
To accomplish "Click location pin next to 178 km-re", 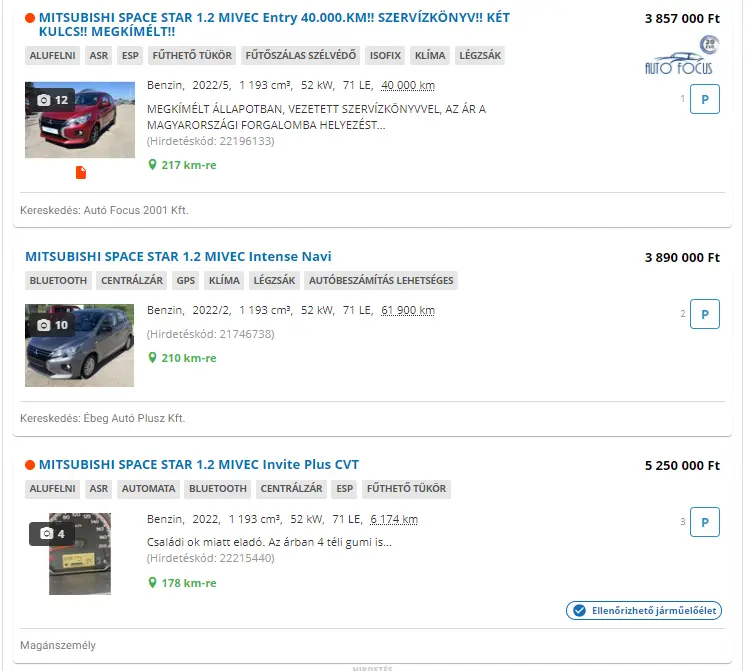I will point(152,583).
